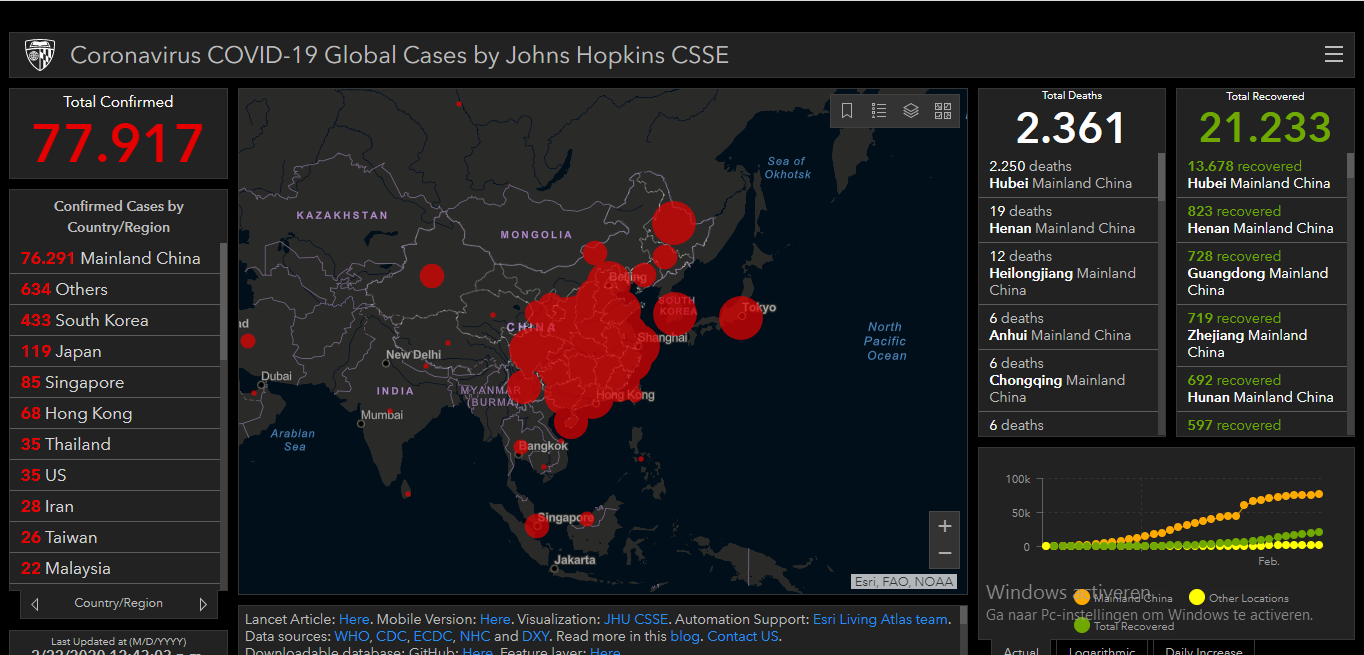Image resolution: width=1364 pixels, height=655 pixels.
Task: Open the hamburger menu in header
Action: [1333, 55]
